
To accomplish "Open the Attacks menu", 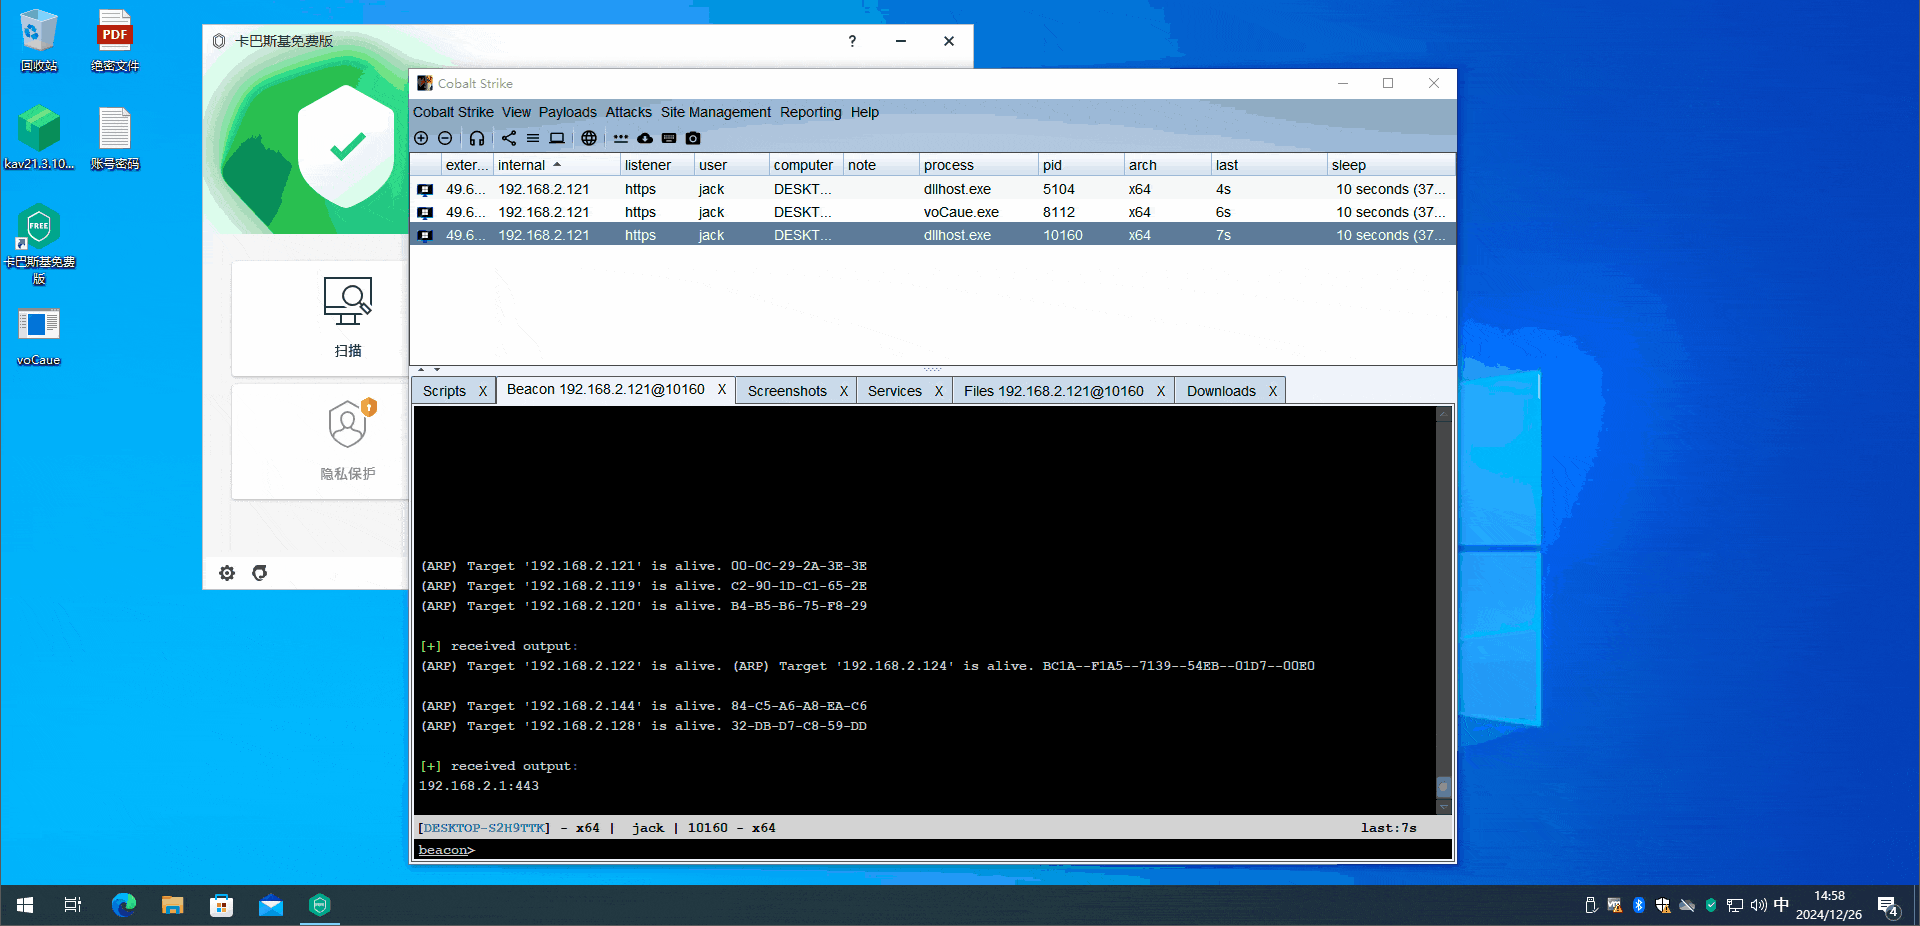I will [628, 112].
